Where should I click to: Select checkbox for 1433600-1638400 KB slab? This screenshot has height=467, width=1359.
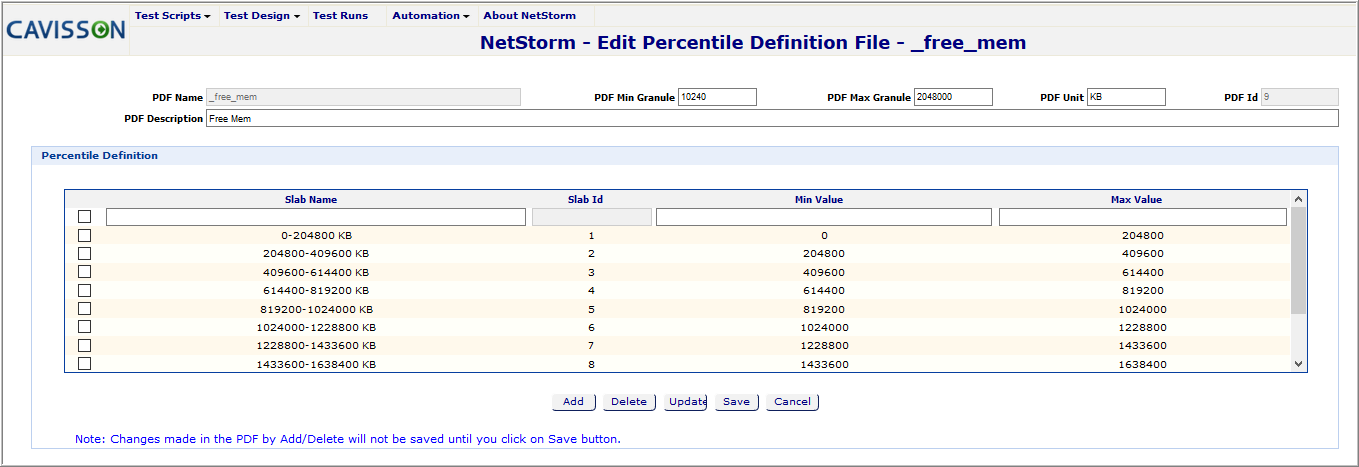pyautogui.click(x=84, y=363)
